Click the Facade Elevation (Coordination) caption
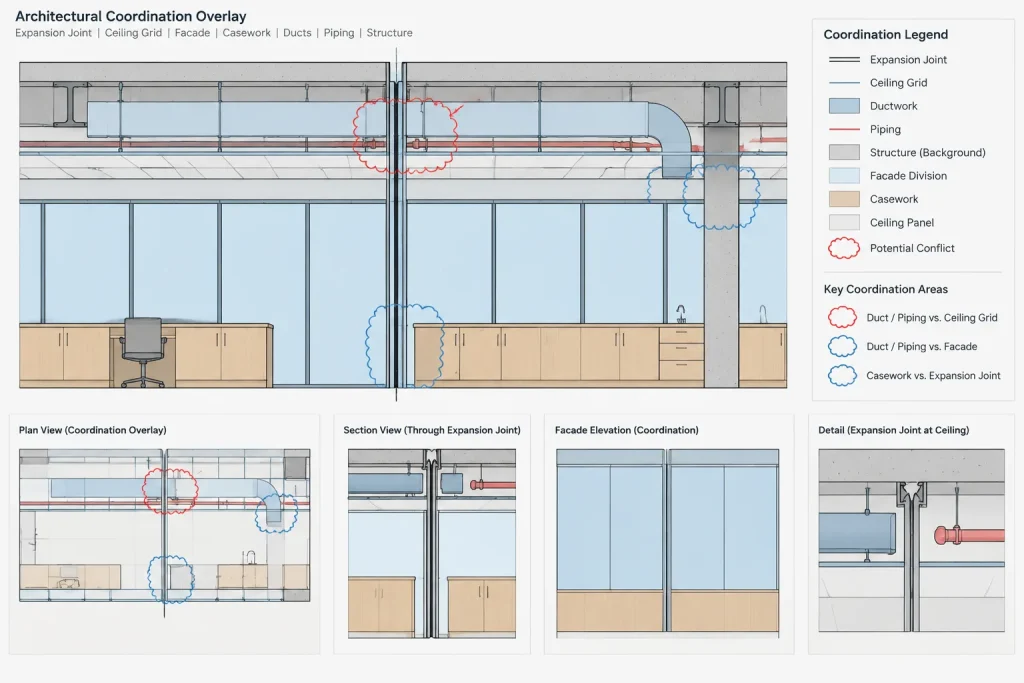Screen dimensions: 1024x683 627,430
